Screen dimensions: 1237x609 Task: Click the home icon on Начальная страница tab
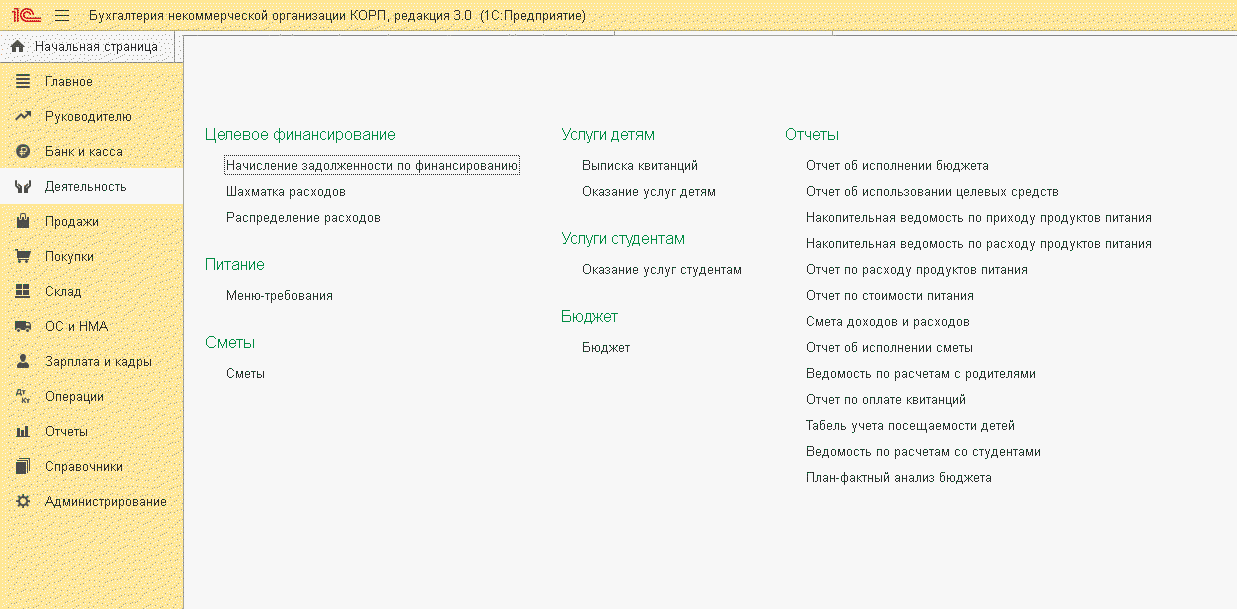(17, 47)
